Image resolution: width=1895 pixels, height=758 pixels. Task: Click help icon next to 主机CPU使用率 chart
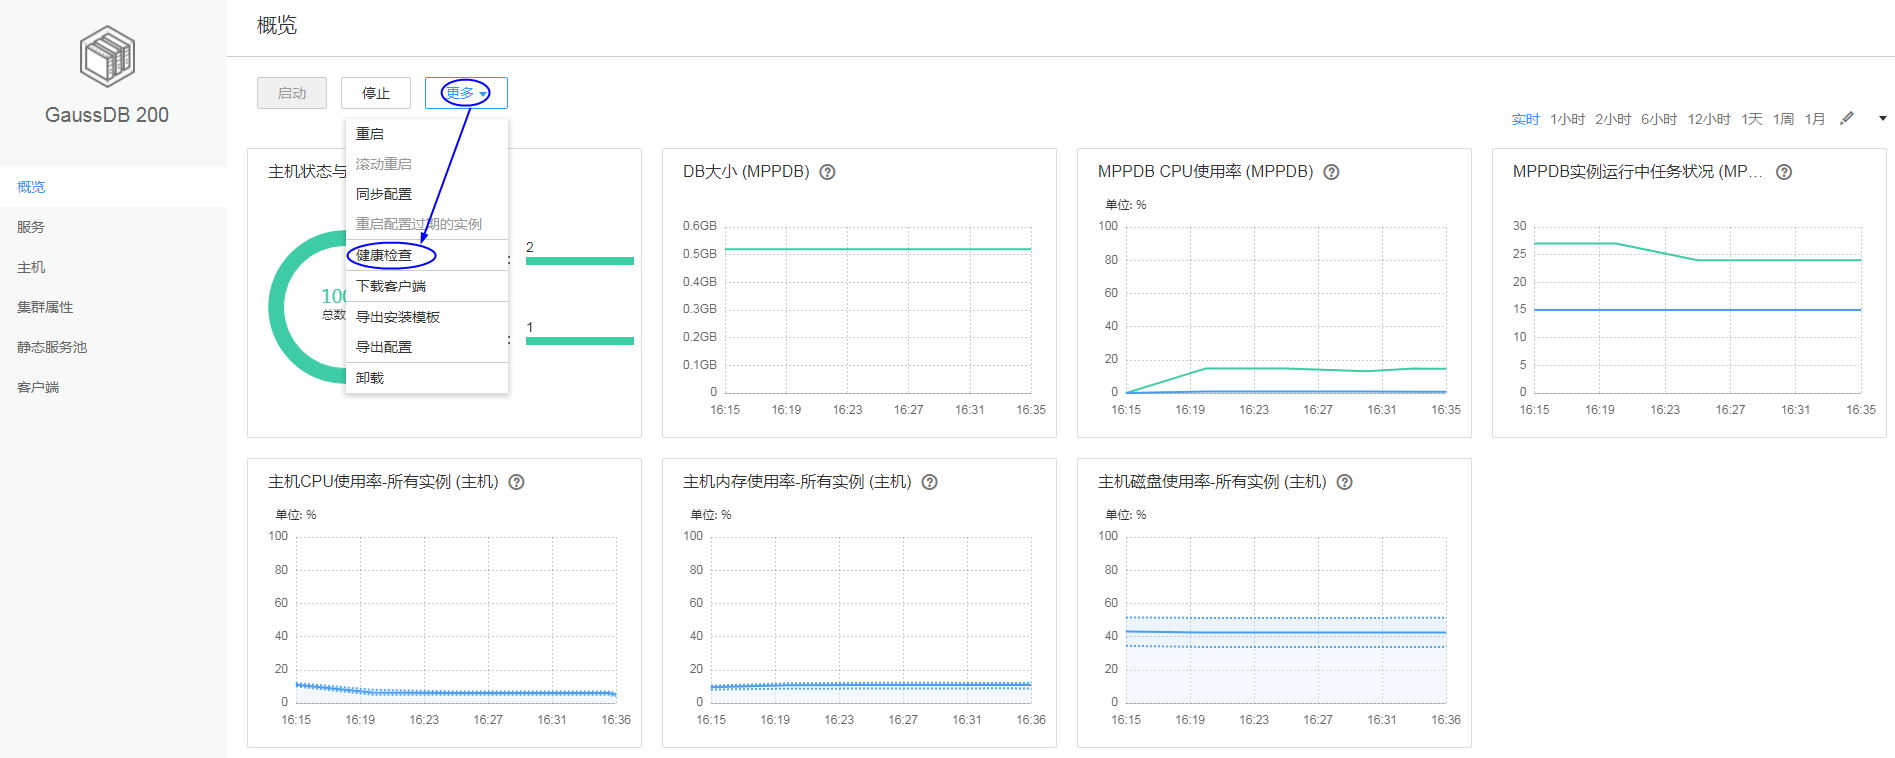[516, 482]
